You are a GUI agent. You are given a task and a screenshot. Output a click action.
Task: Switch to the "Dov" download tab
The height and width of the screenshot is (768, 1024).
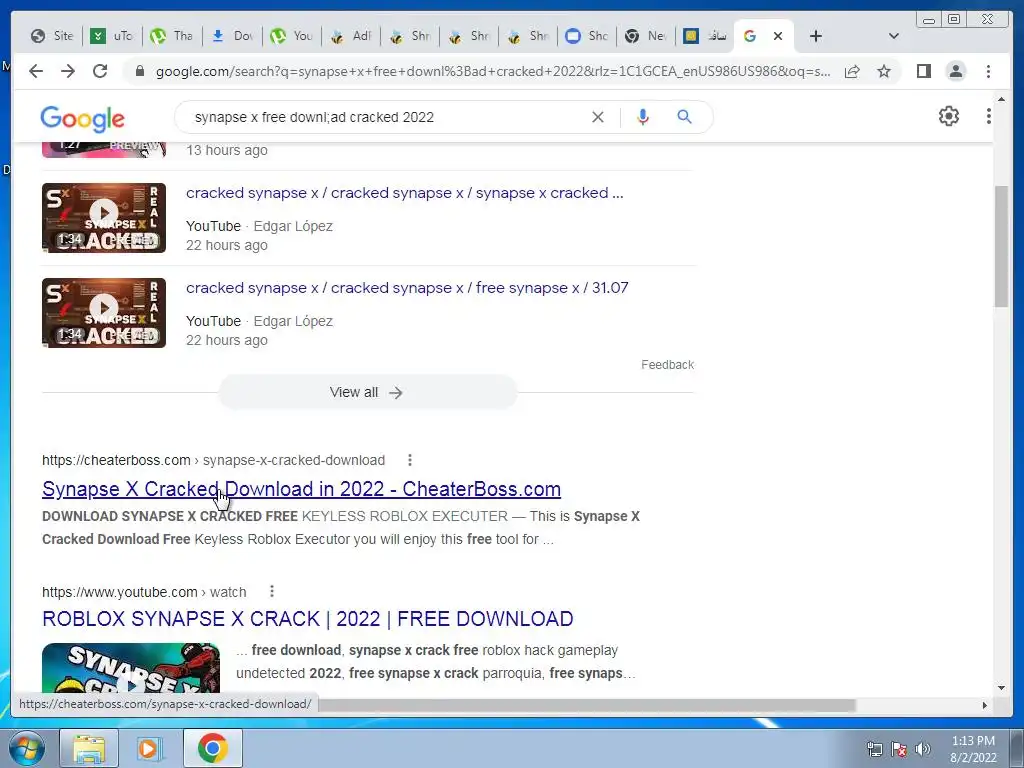pos(232,36)
